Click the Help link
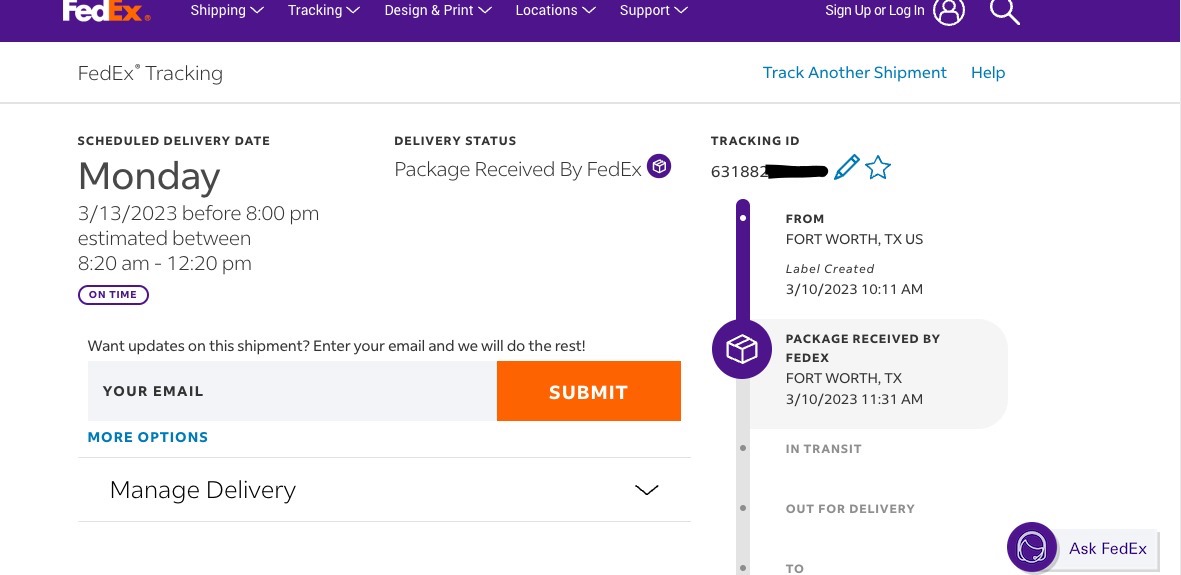 988,73
